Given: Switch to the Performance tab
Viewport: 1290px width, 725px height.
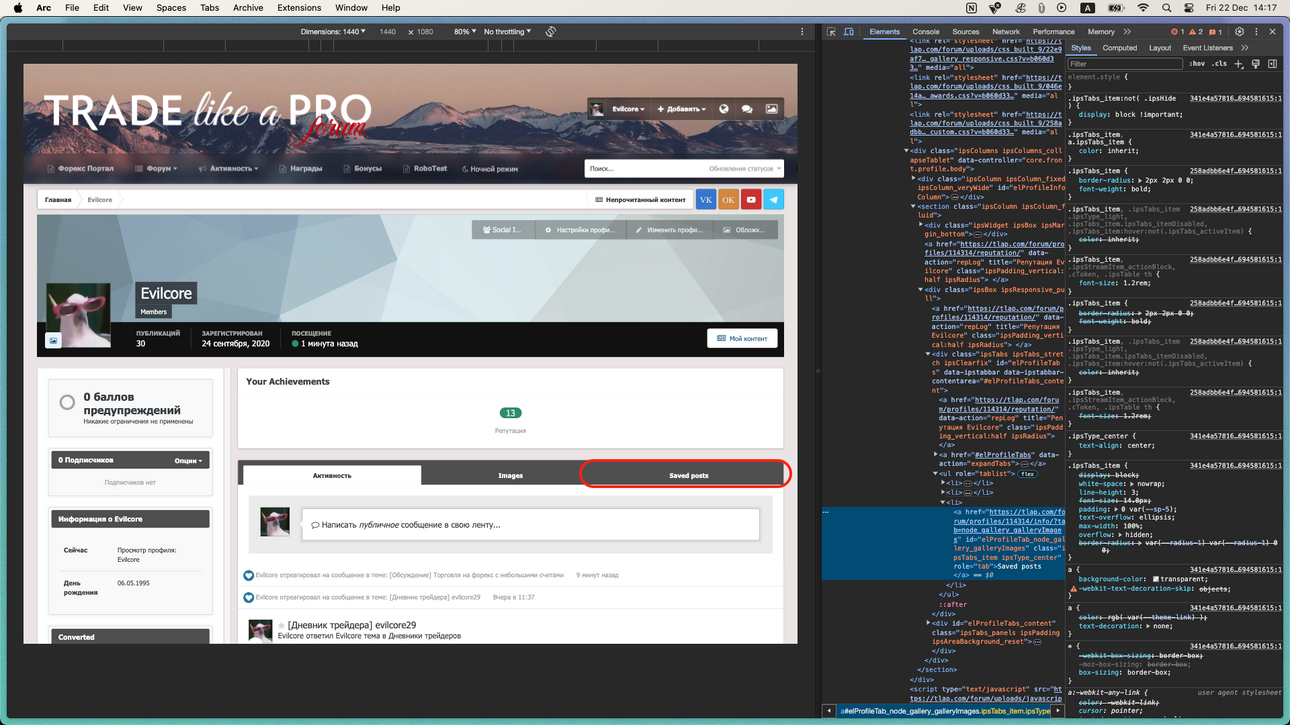Looking at the screenshot, I should click(1053, 32).
